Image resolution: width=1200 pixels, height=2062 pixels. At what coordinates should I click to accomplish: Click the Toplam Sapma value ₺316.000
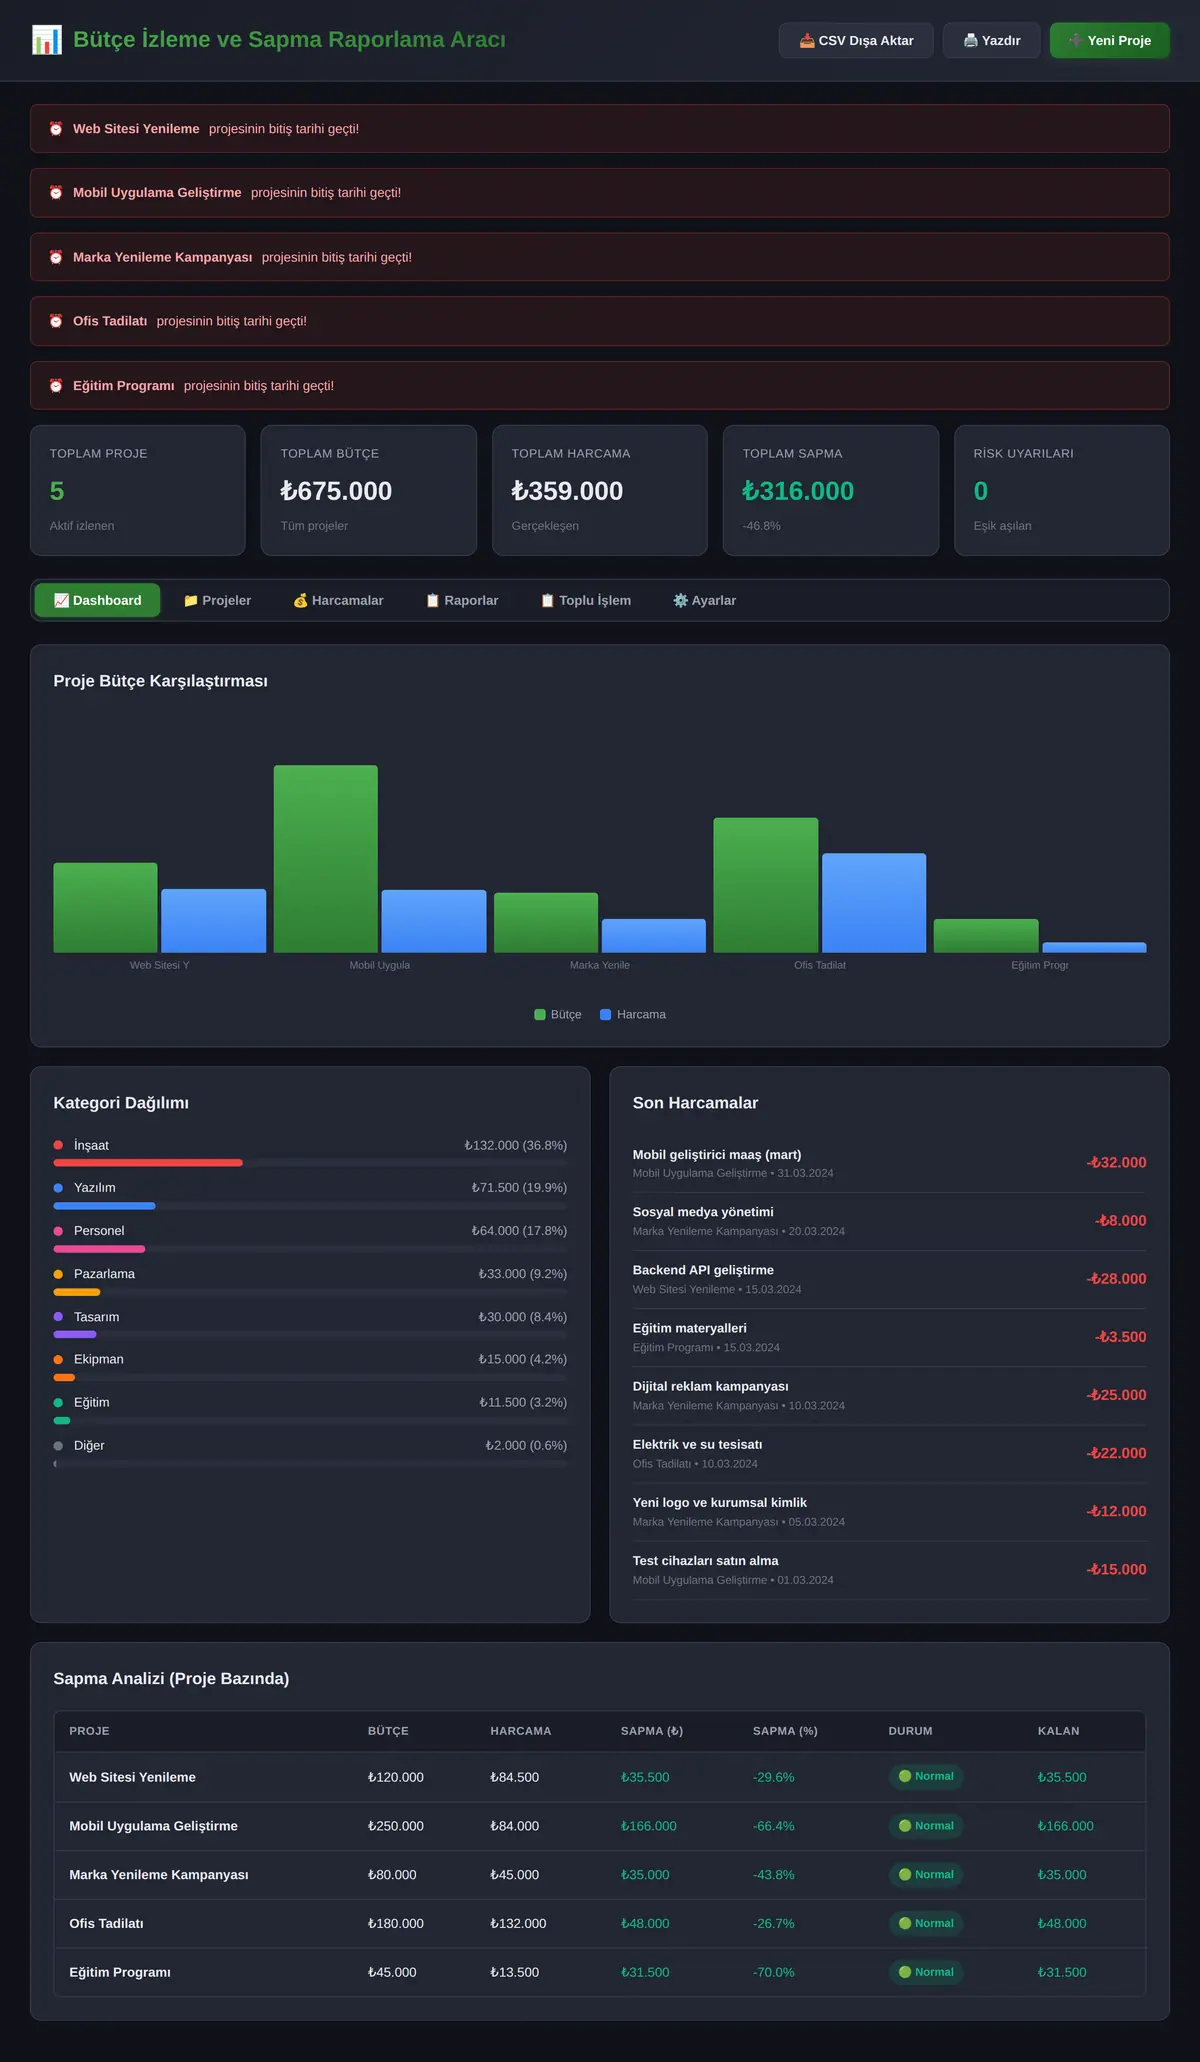click(x=798, y=491)
